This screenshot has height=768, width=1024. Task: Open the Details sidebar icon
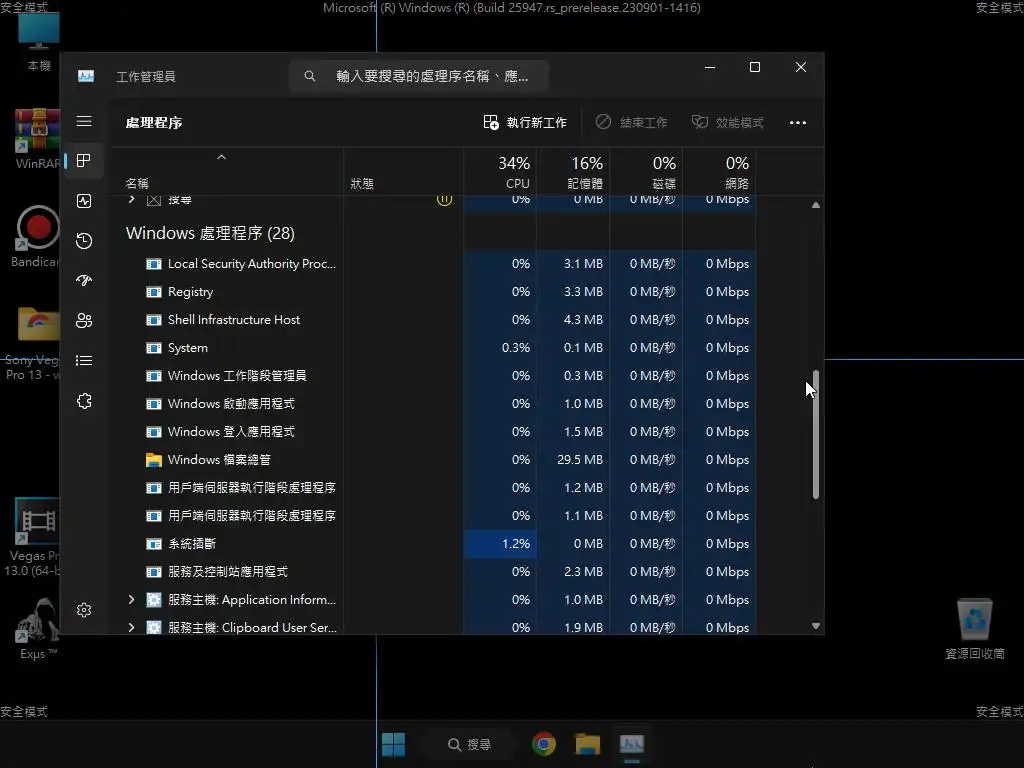point(84,360)
